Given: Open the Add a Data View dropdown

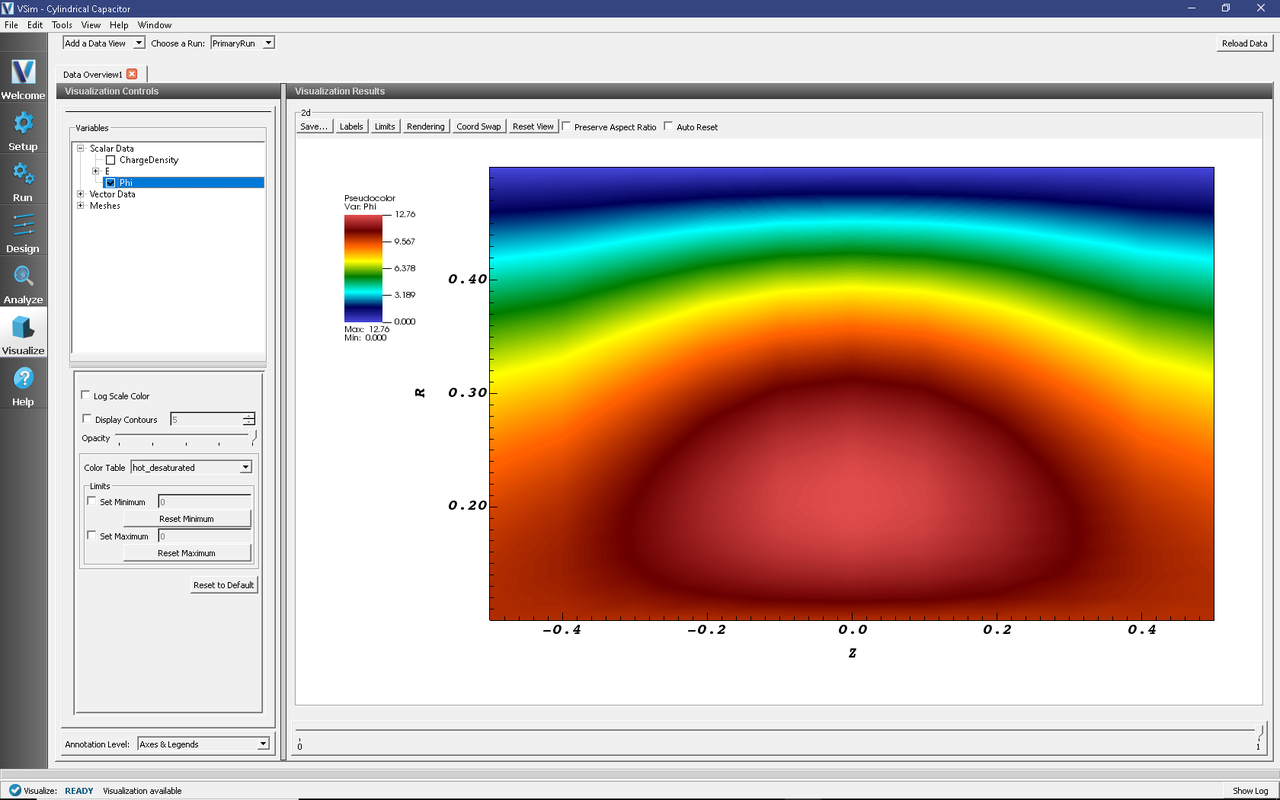Looking at the screenshot, I should pyautogui.click(x=104, y=43).
